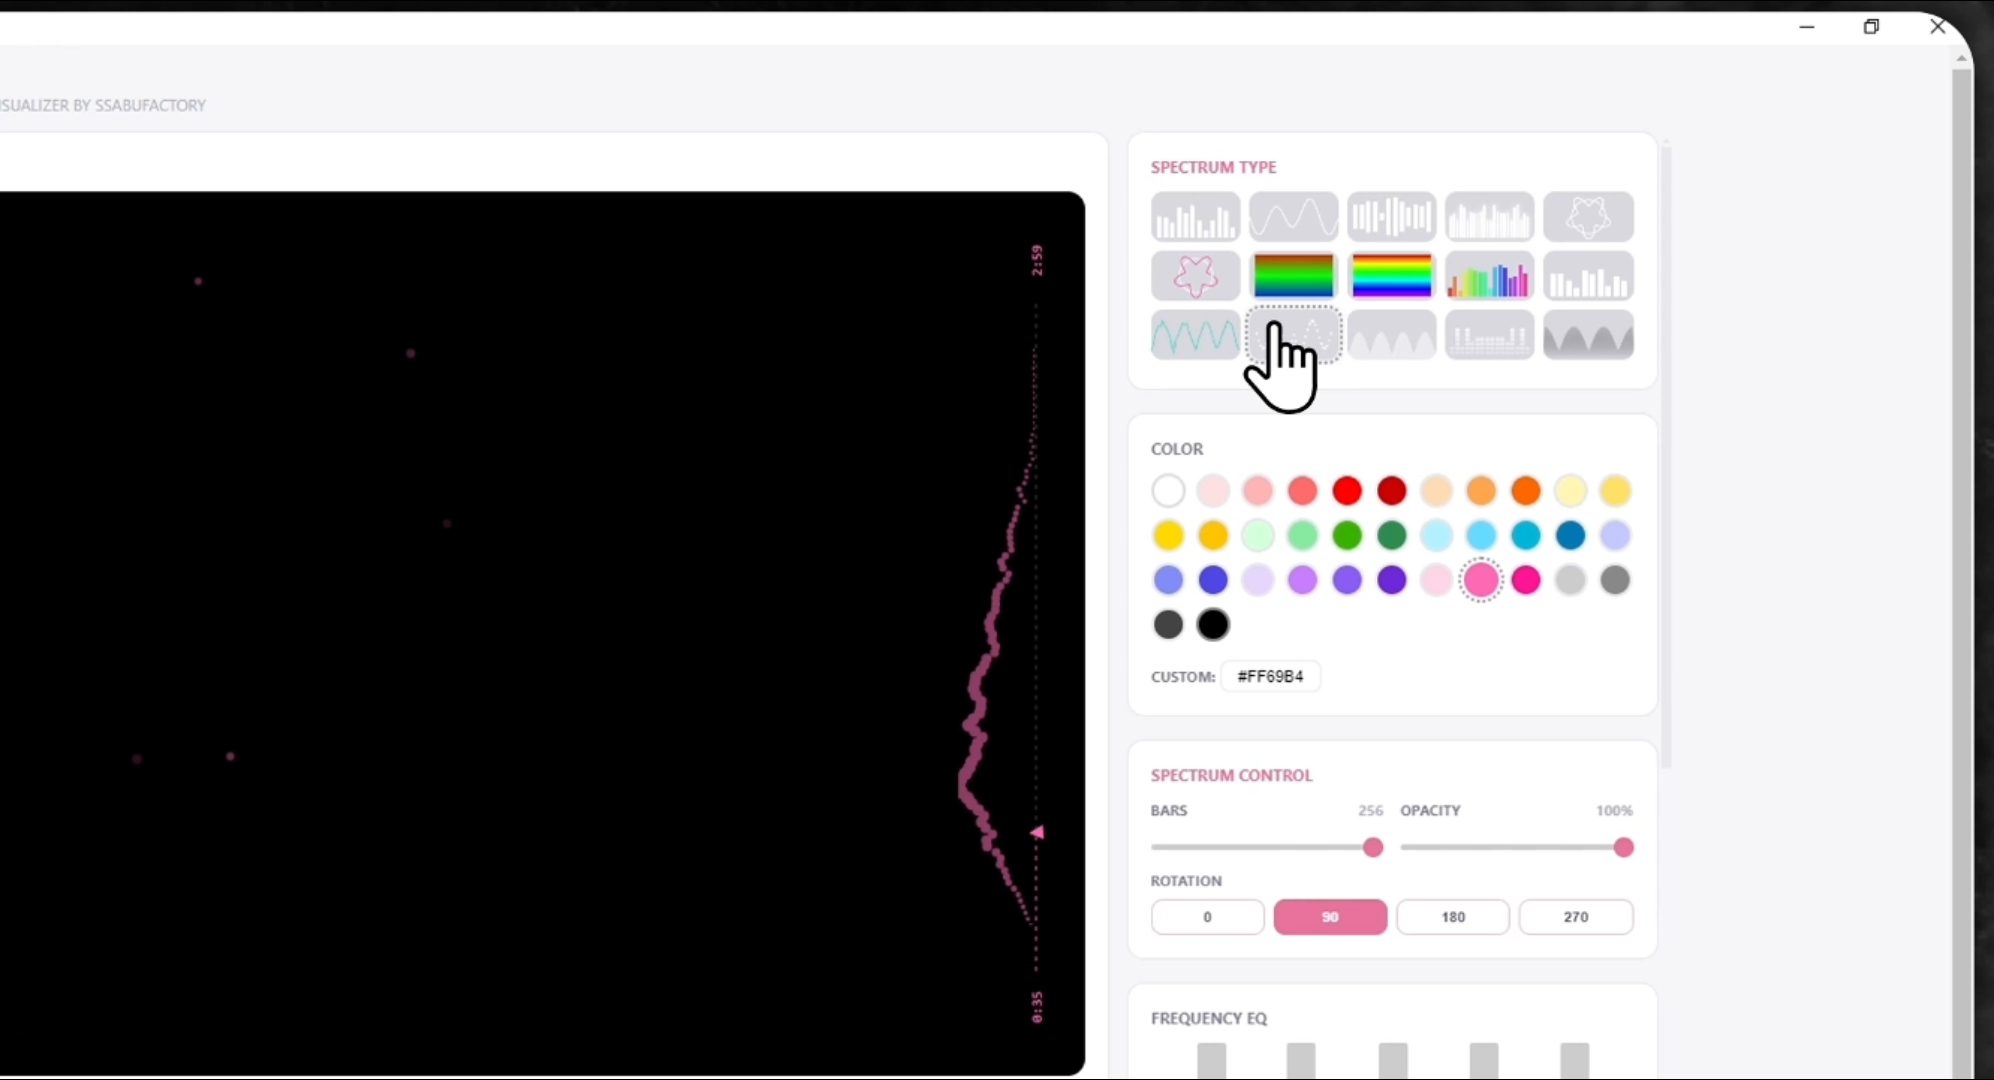Click the BARS slider handle
Image resolution: width=1994 pixels, height=1080 pixels.
1373,848
